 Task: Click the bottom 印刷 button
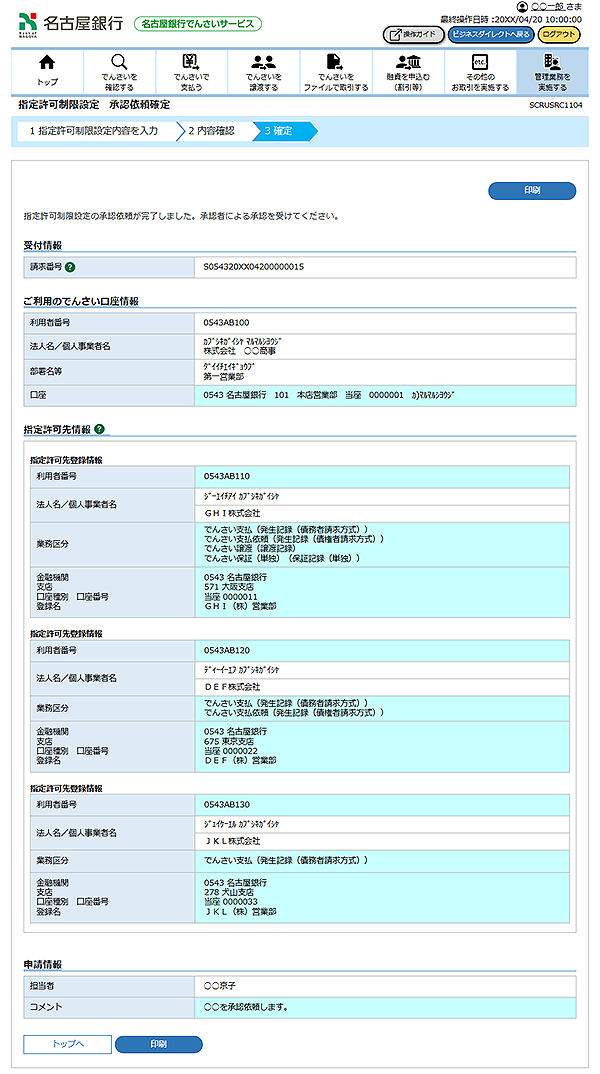(158, 1044)
